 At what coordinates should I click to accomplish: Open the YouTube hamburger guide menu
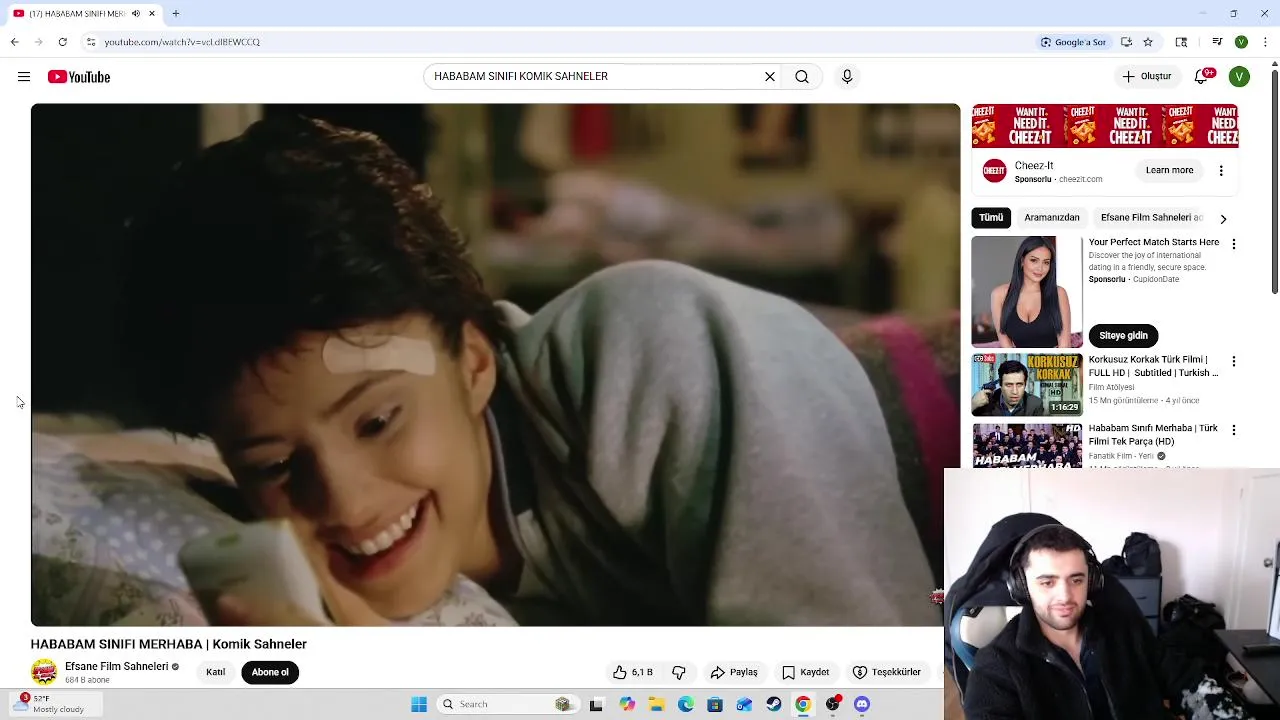pos(24,77)
